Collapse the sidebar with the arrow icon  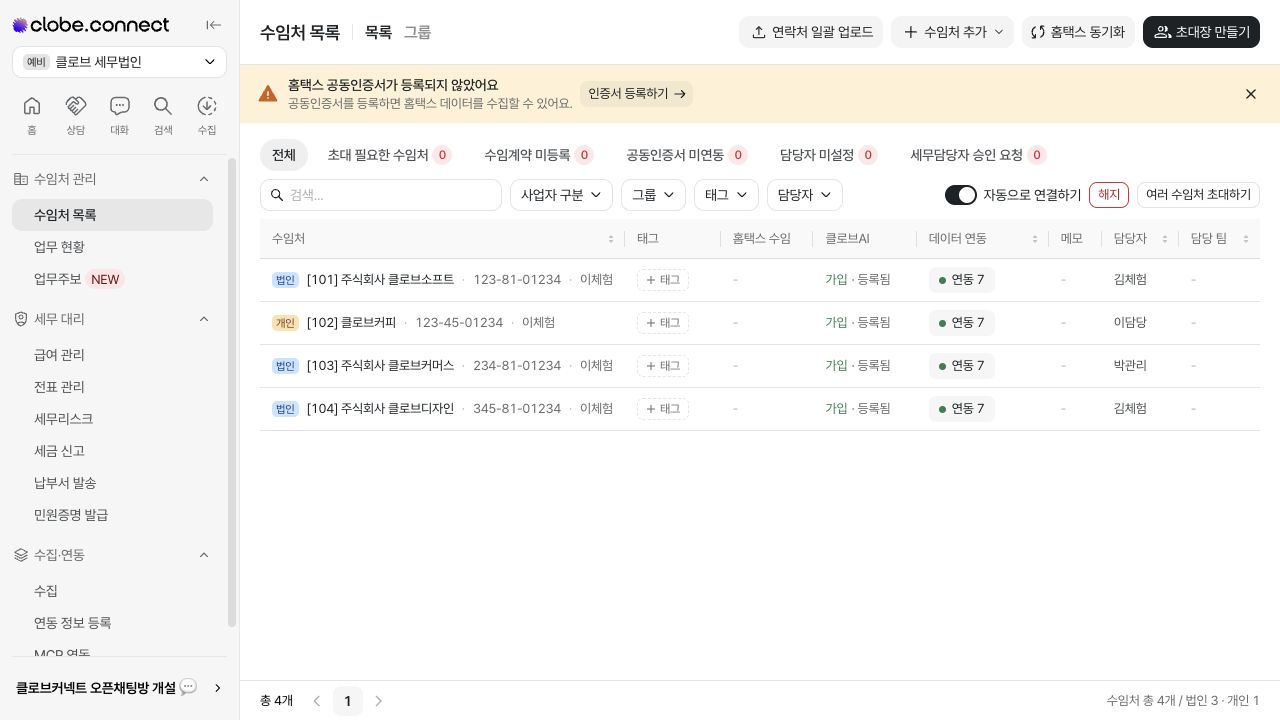click(213, 25)
